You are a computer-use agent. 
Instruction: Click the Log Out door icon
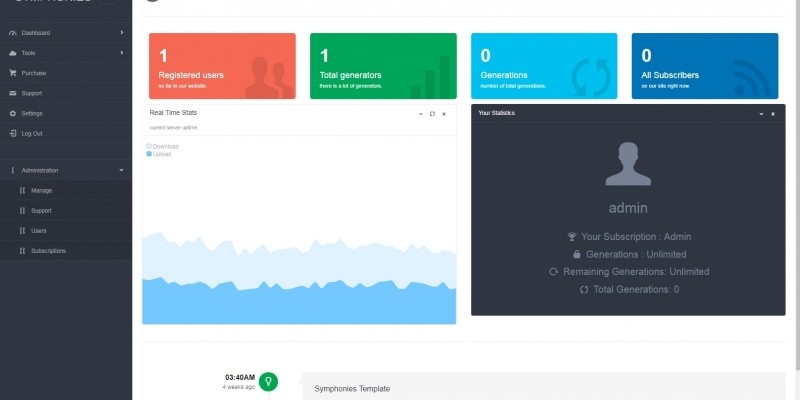click(12, 133)
